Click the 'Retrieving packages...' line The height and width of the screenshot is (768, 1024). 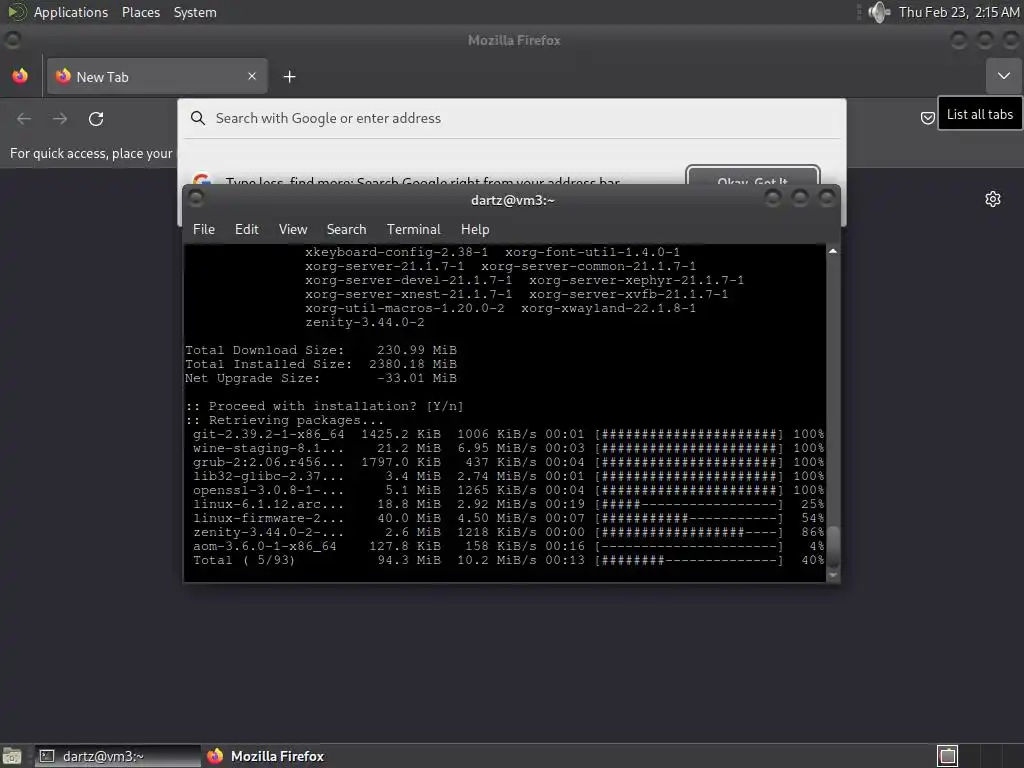click(x=285, y=421)
